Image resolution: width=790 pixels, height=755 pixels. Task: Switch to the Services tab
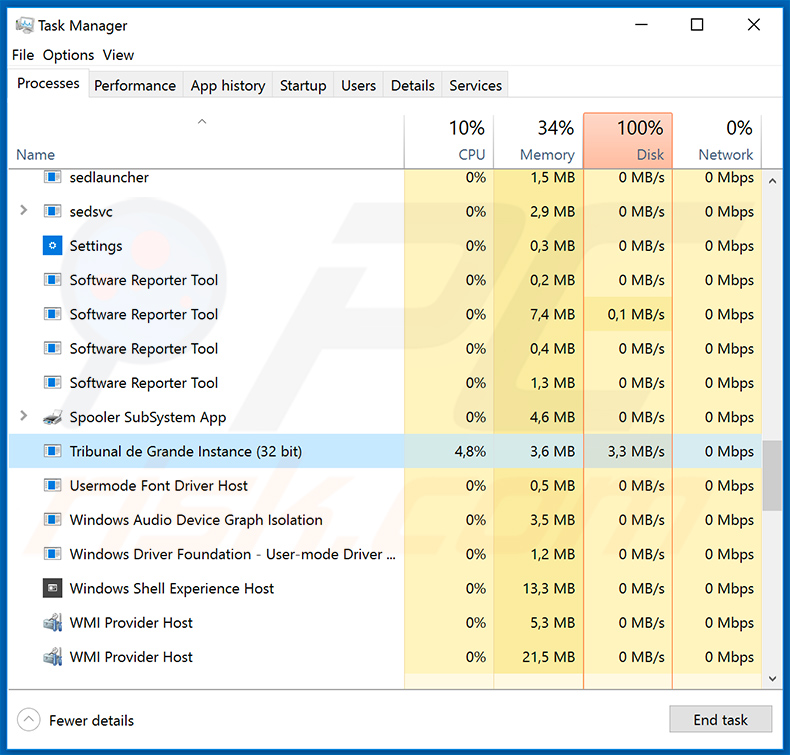point(476,85)
